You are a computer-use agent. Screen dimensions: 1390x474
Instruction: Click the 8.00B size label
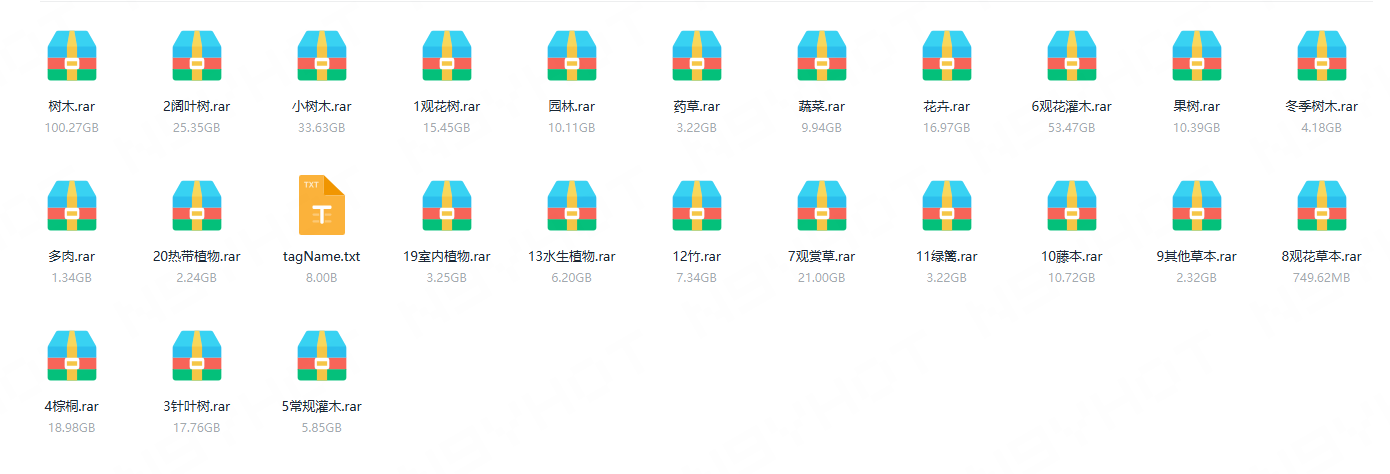click(x=322, y=278)
